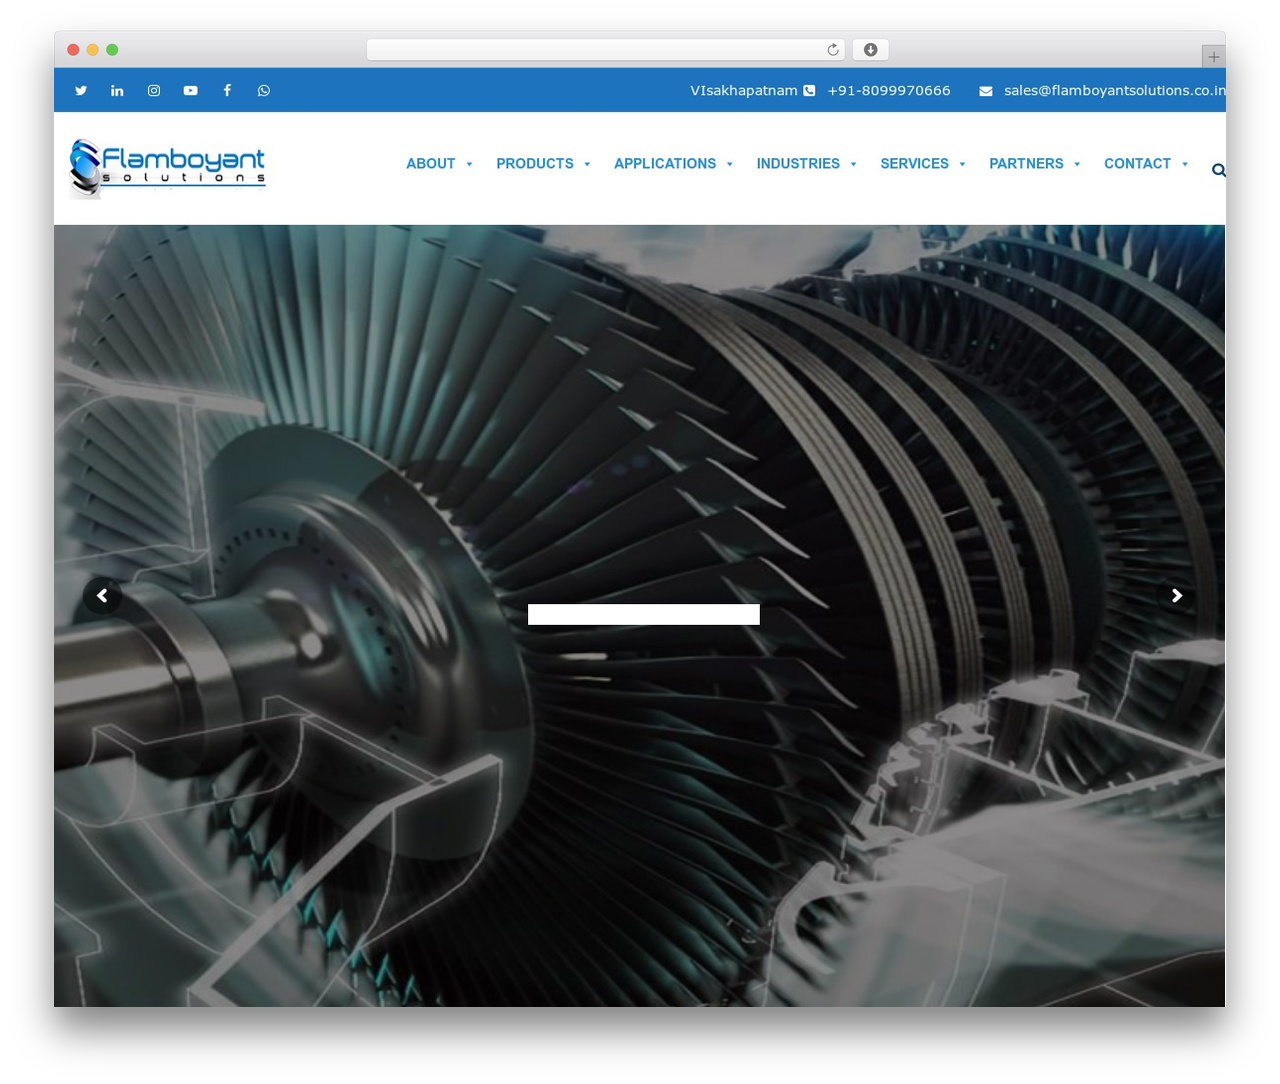
Task: Reload the page in browser
Action: [x=832, y=50]
